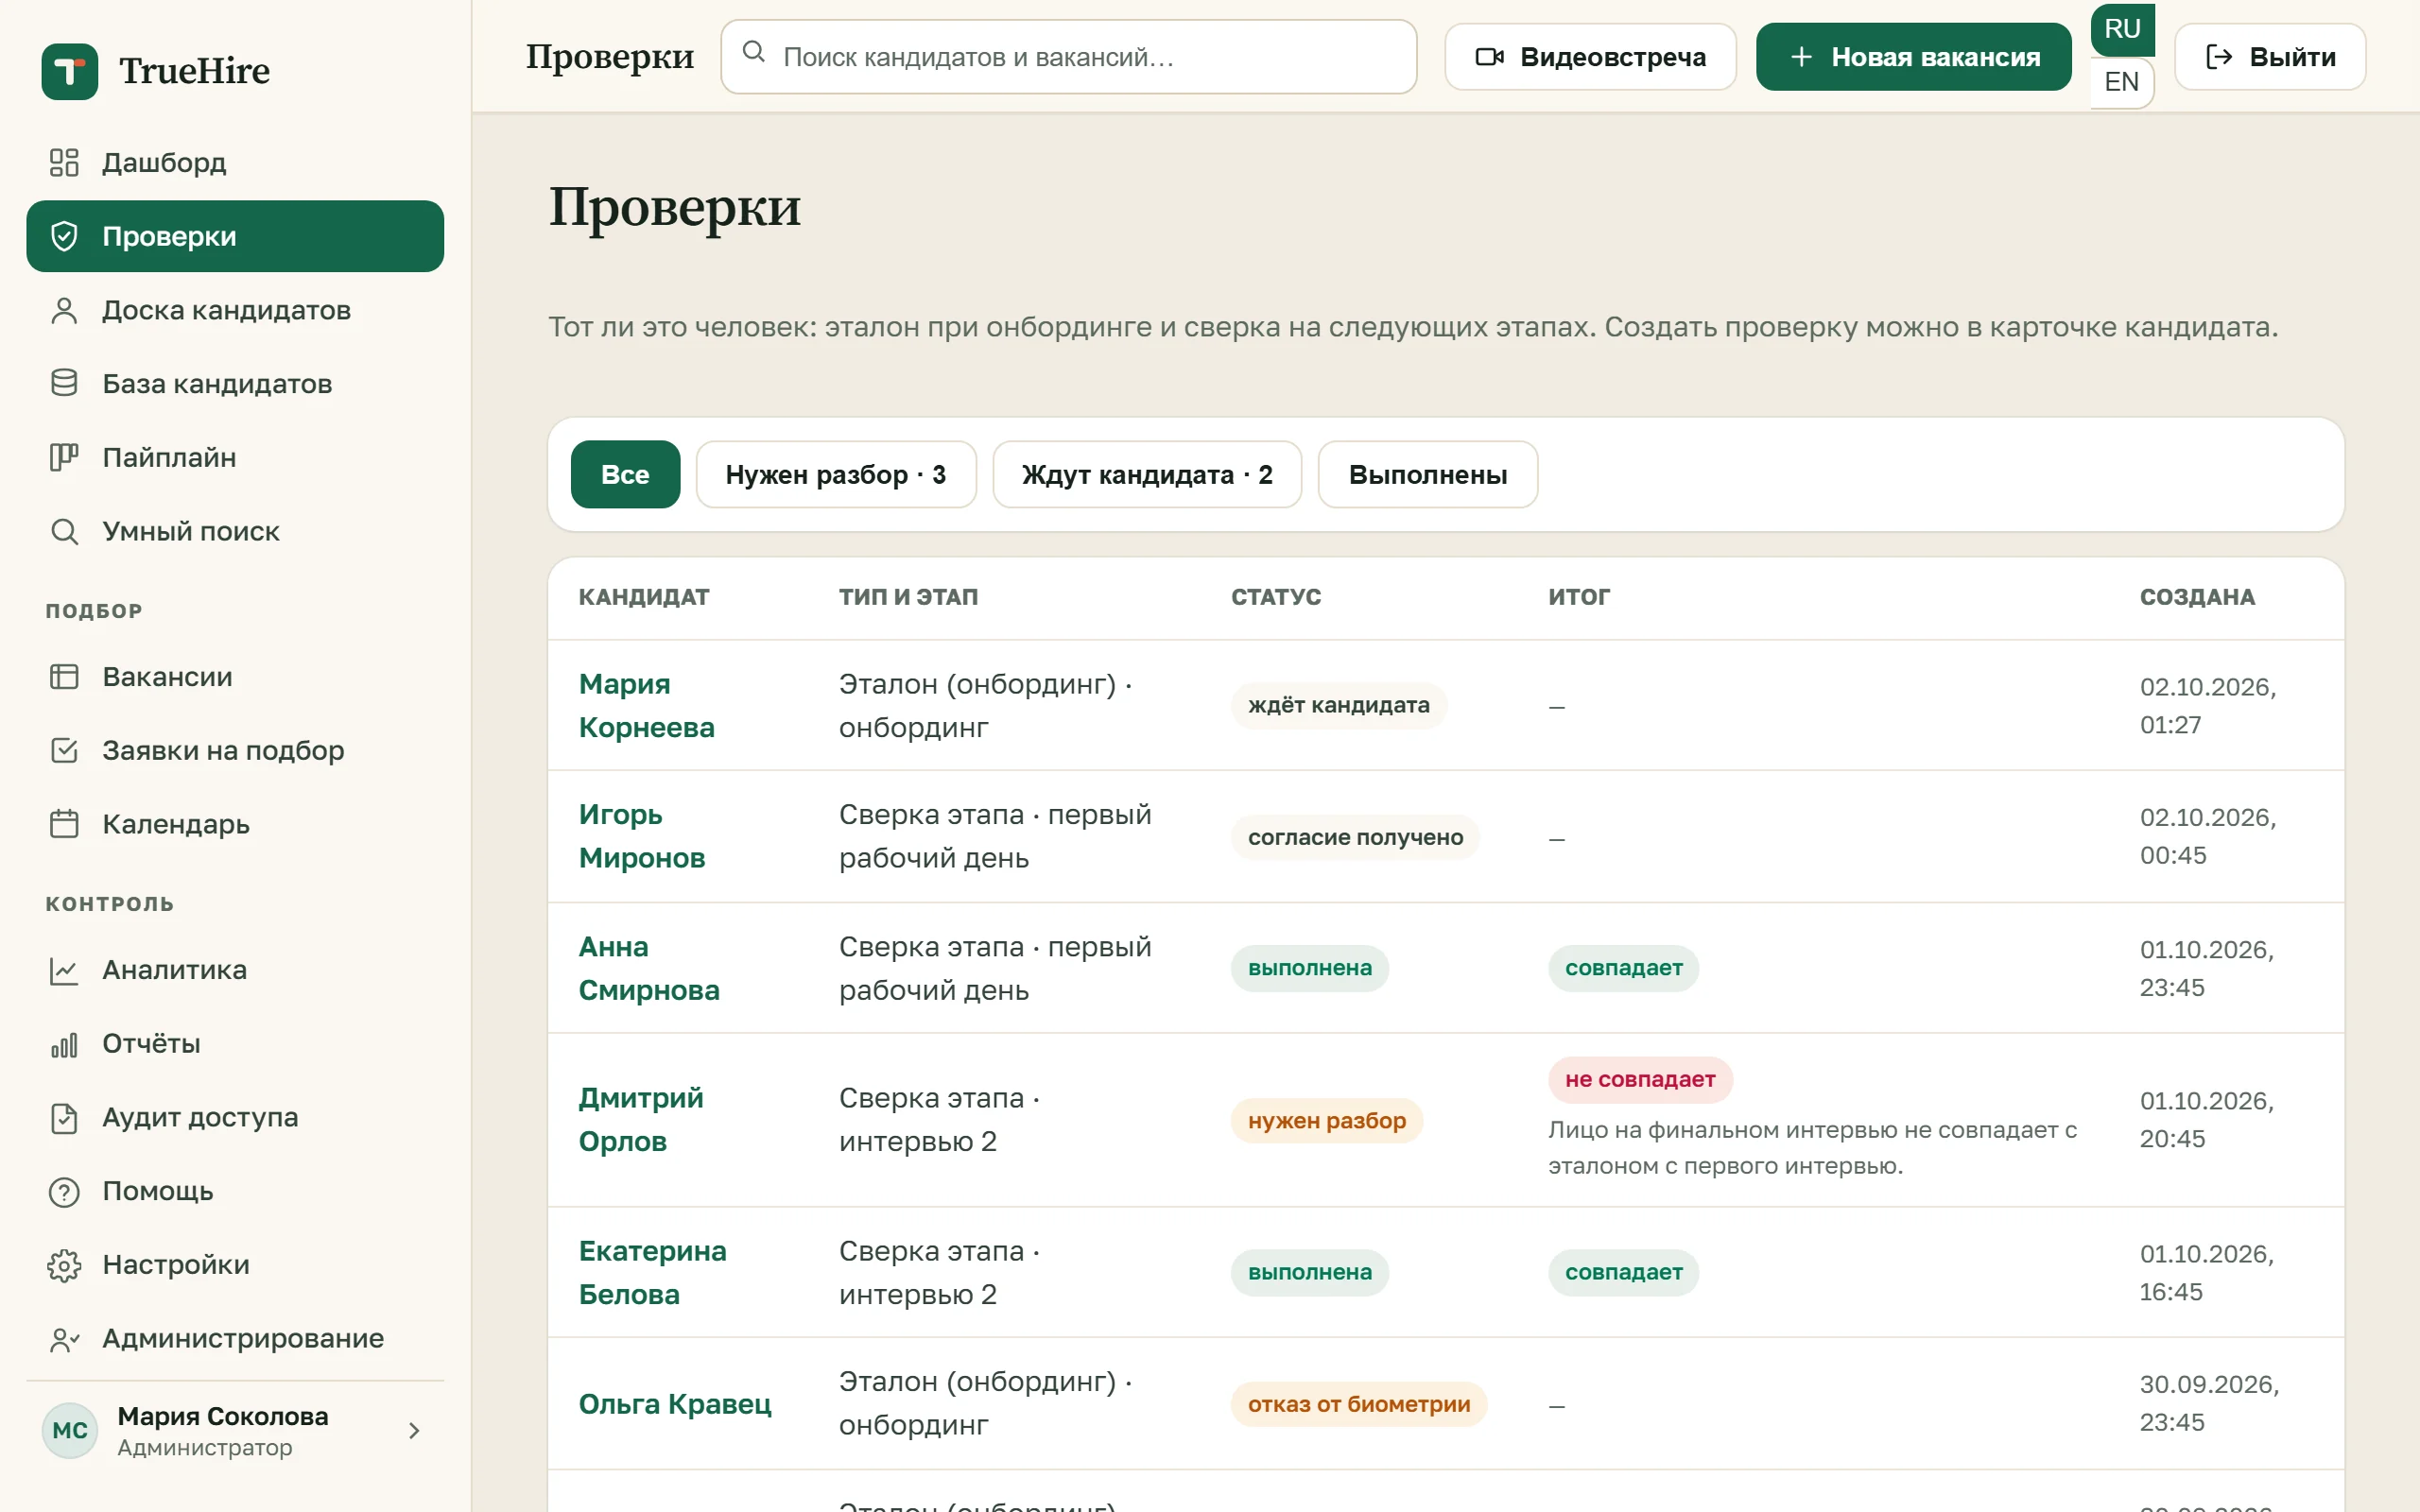2420x1512 pixels.
Task: Click the shield icon next to Проверки
Action: 64,236
